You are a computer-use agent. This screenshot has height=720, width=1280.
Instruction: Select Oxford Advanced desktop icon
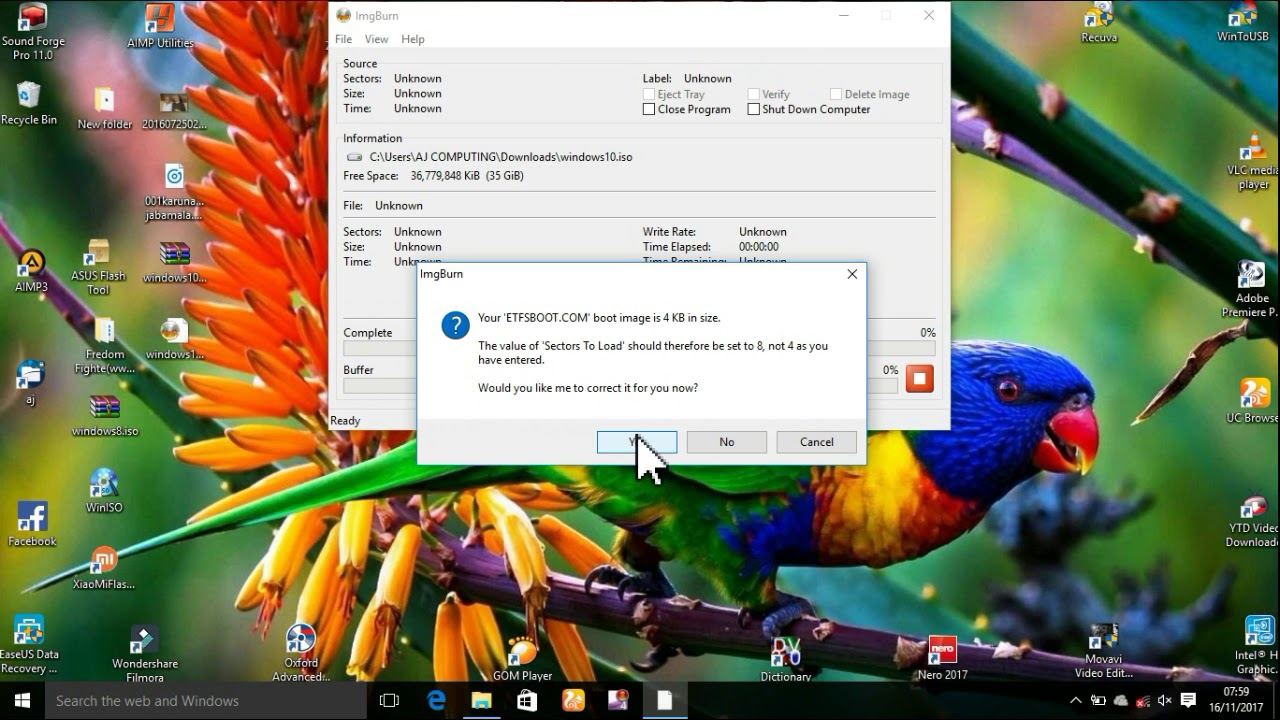click(301, 653)
